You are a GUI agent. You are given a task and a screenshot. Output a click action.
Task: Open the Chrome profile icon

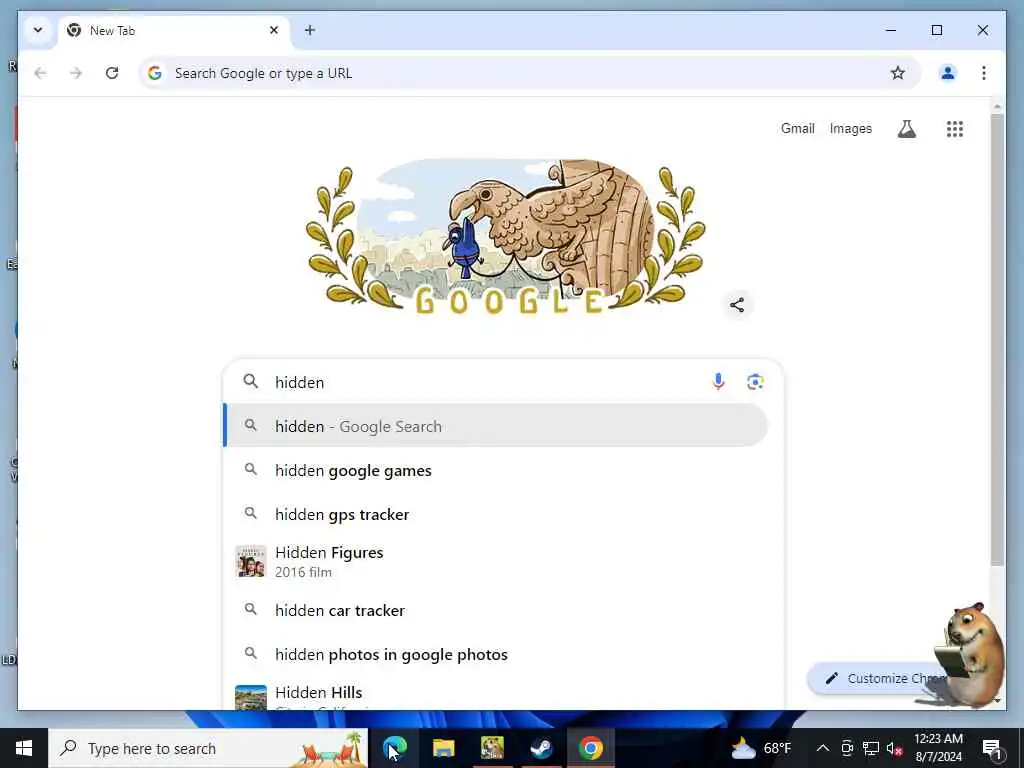click(948, 73)
